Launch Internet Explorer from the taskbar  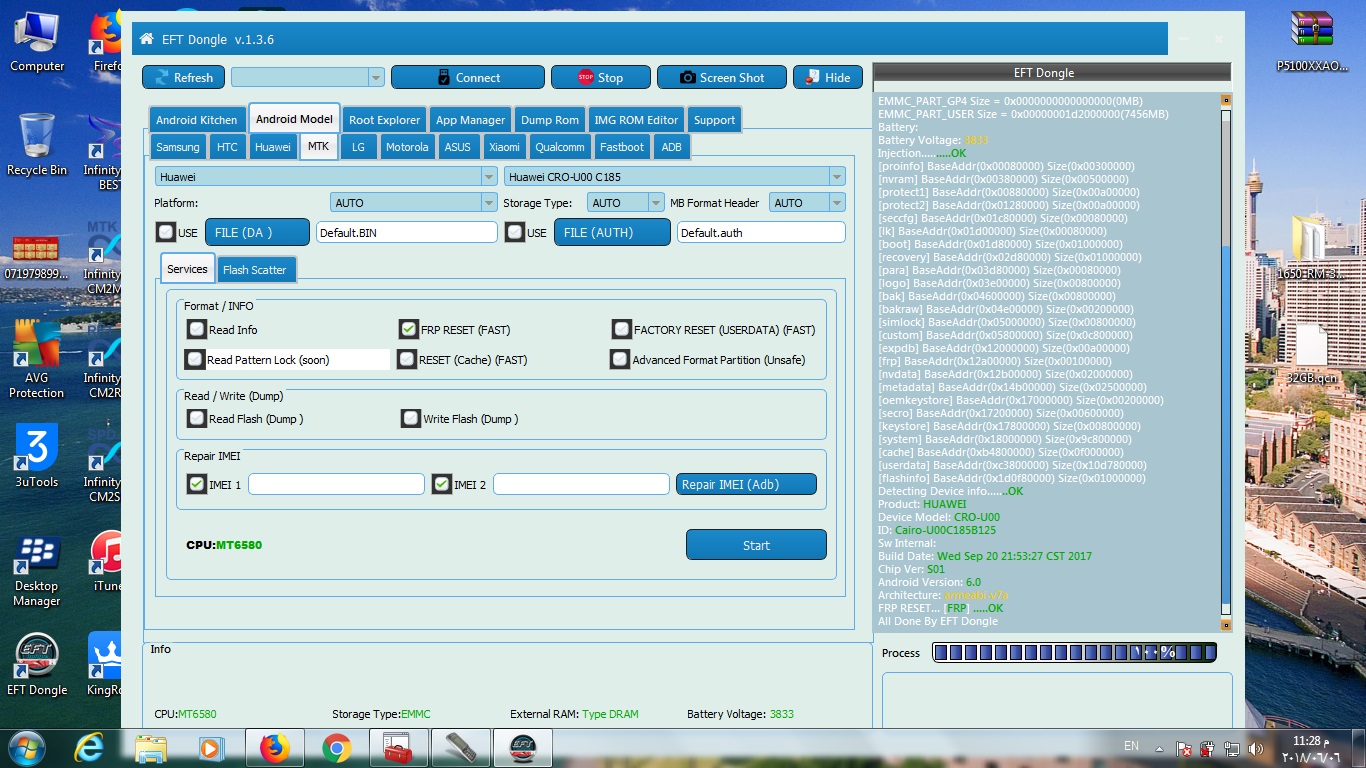point(90,747)
